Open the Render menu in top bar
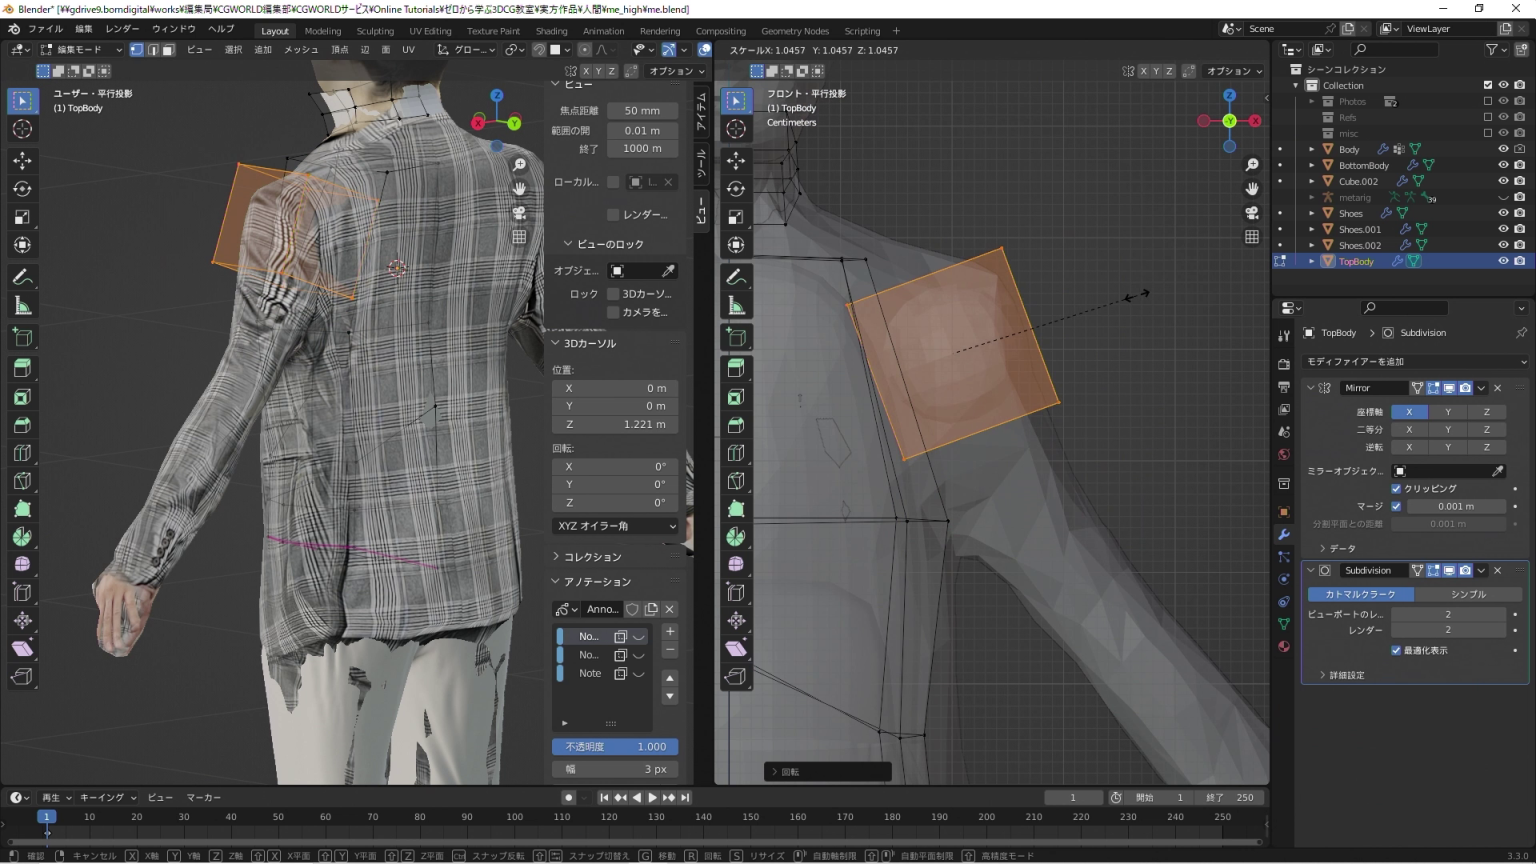 click(x=122, y=29)
